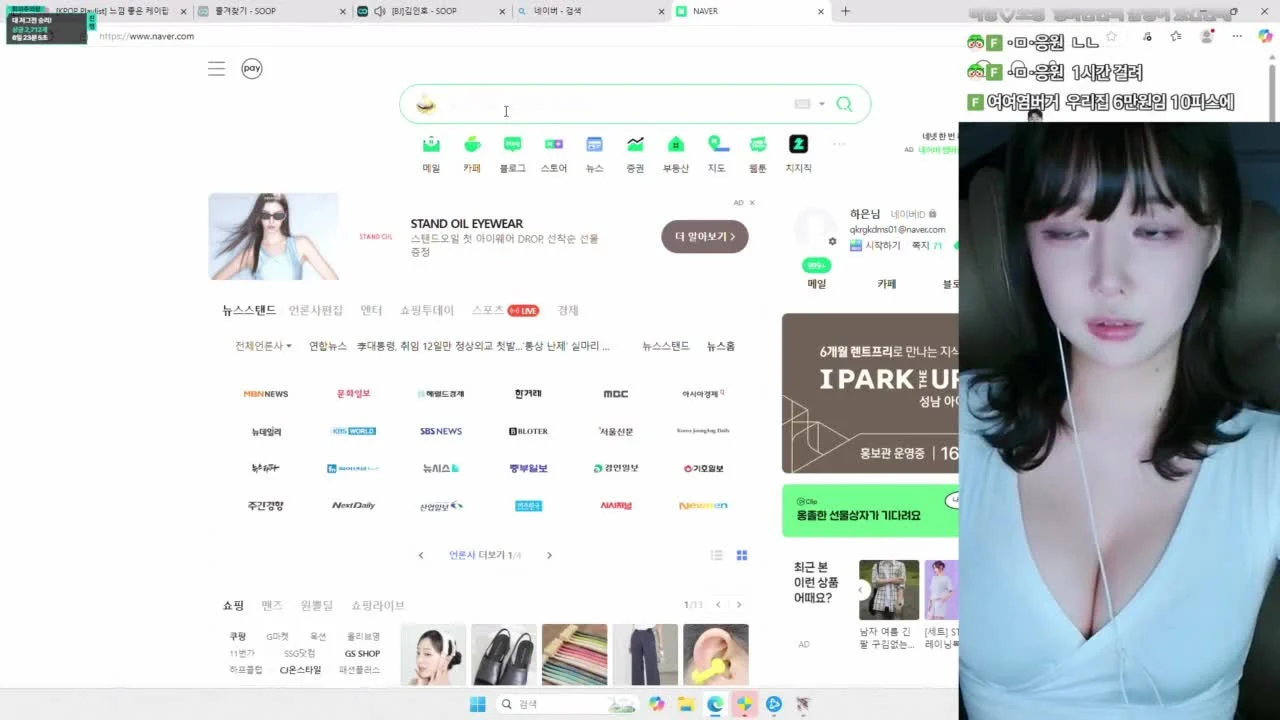
Task: Open the SBS NEWS publisher logo
Action: click(x=441, y=431)
